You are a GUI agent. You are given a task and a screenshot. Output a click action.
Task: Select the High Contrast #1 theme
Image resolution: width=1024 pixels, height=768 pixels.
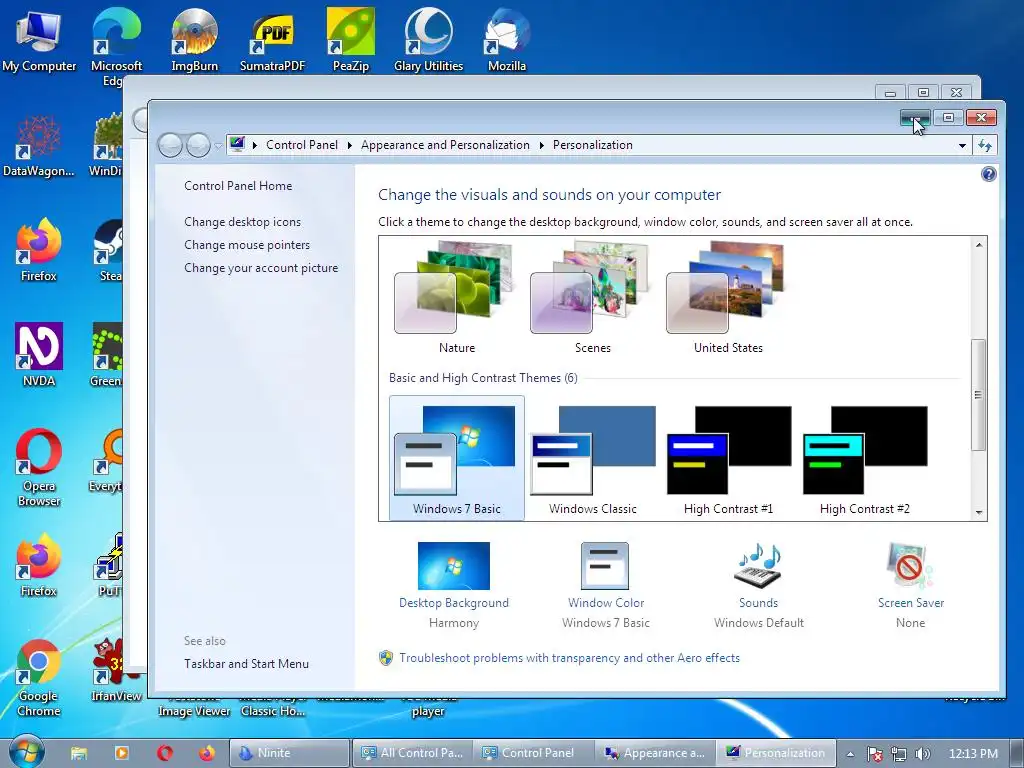click(728, 458)
